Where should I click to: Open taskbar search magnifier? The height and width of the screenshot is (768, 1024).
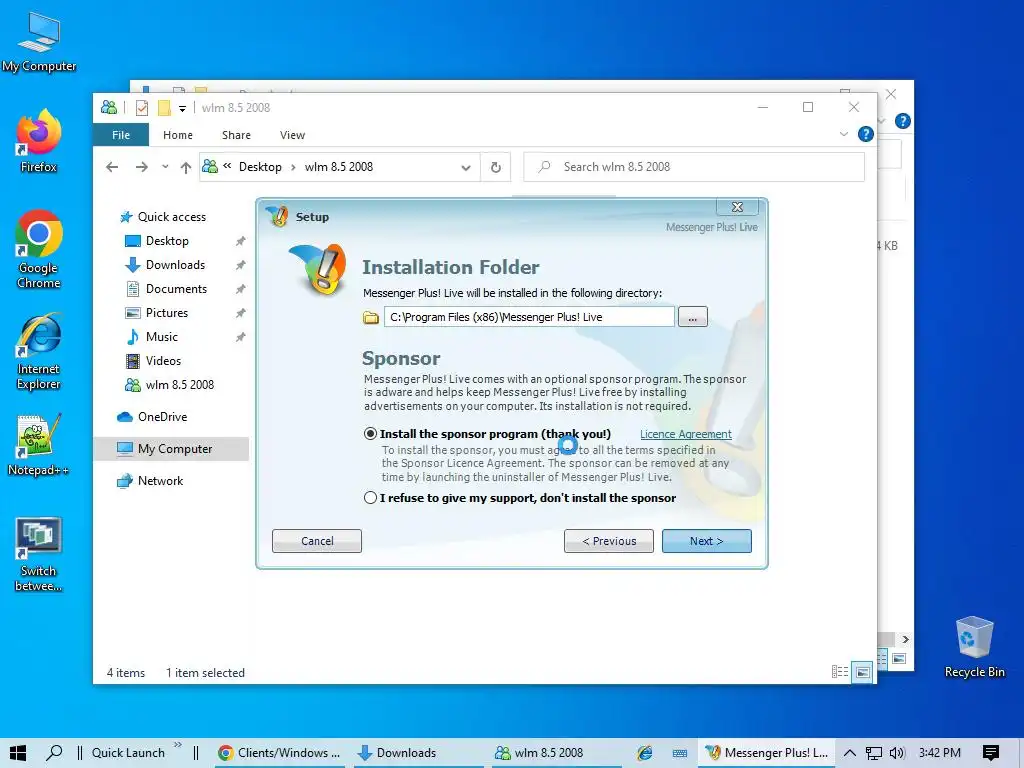pos(54,752)
